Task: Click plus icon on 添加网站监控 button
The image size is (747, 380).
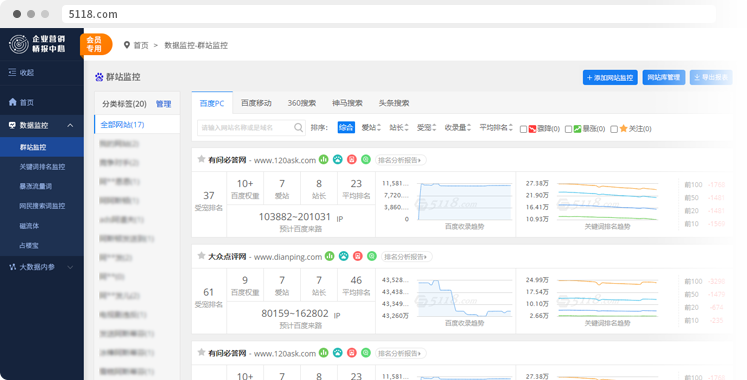Action: coord(589,78)
